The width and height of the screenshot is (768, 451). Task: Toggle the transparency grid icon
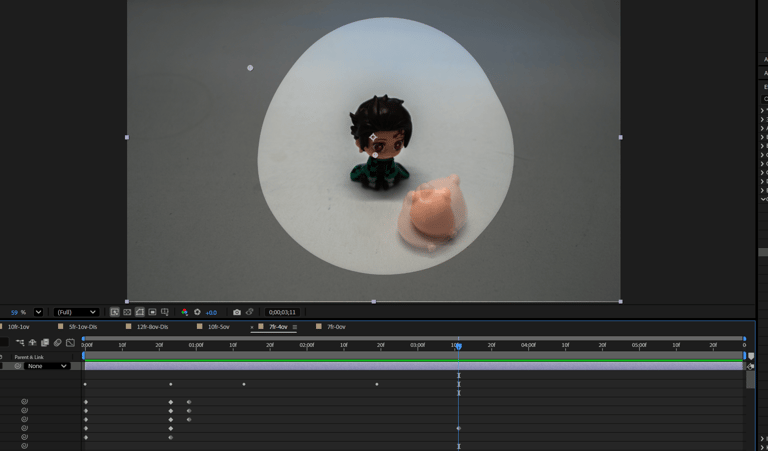tap(127, 312)
